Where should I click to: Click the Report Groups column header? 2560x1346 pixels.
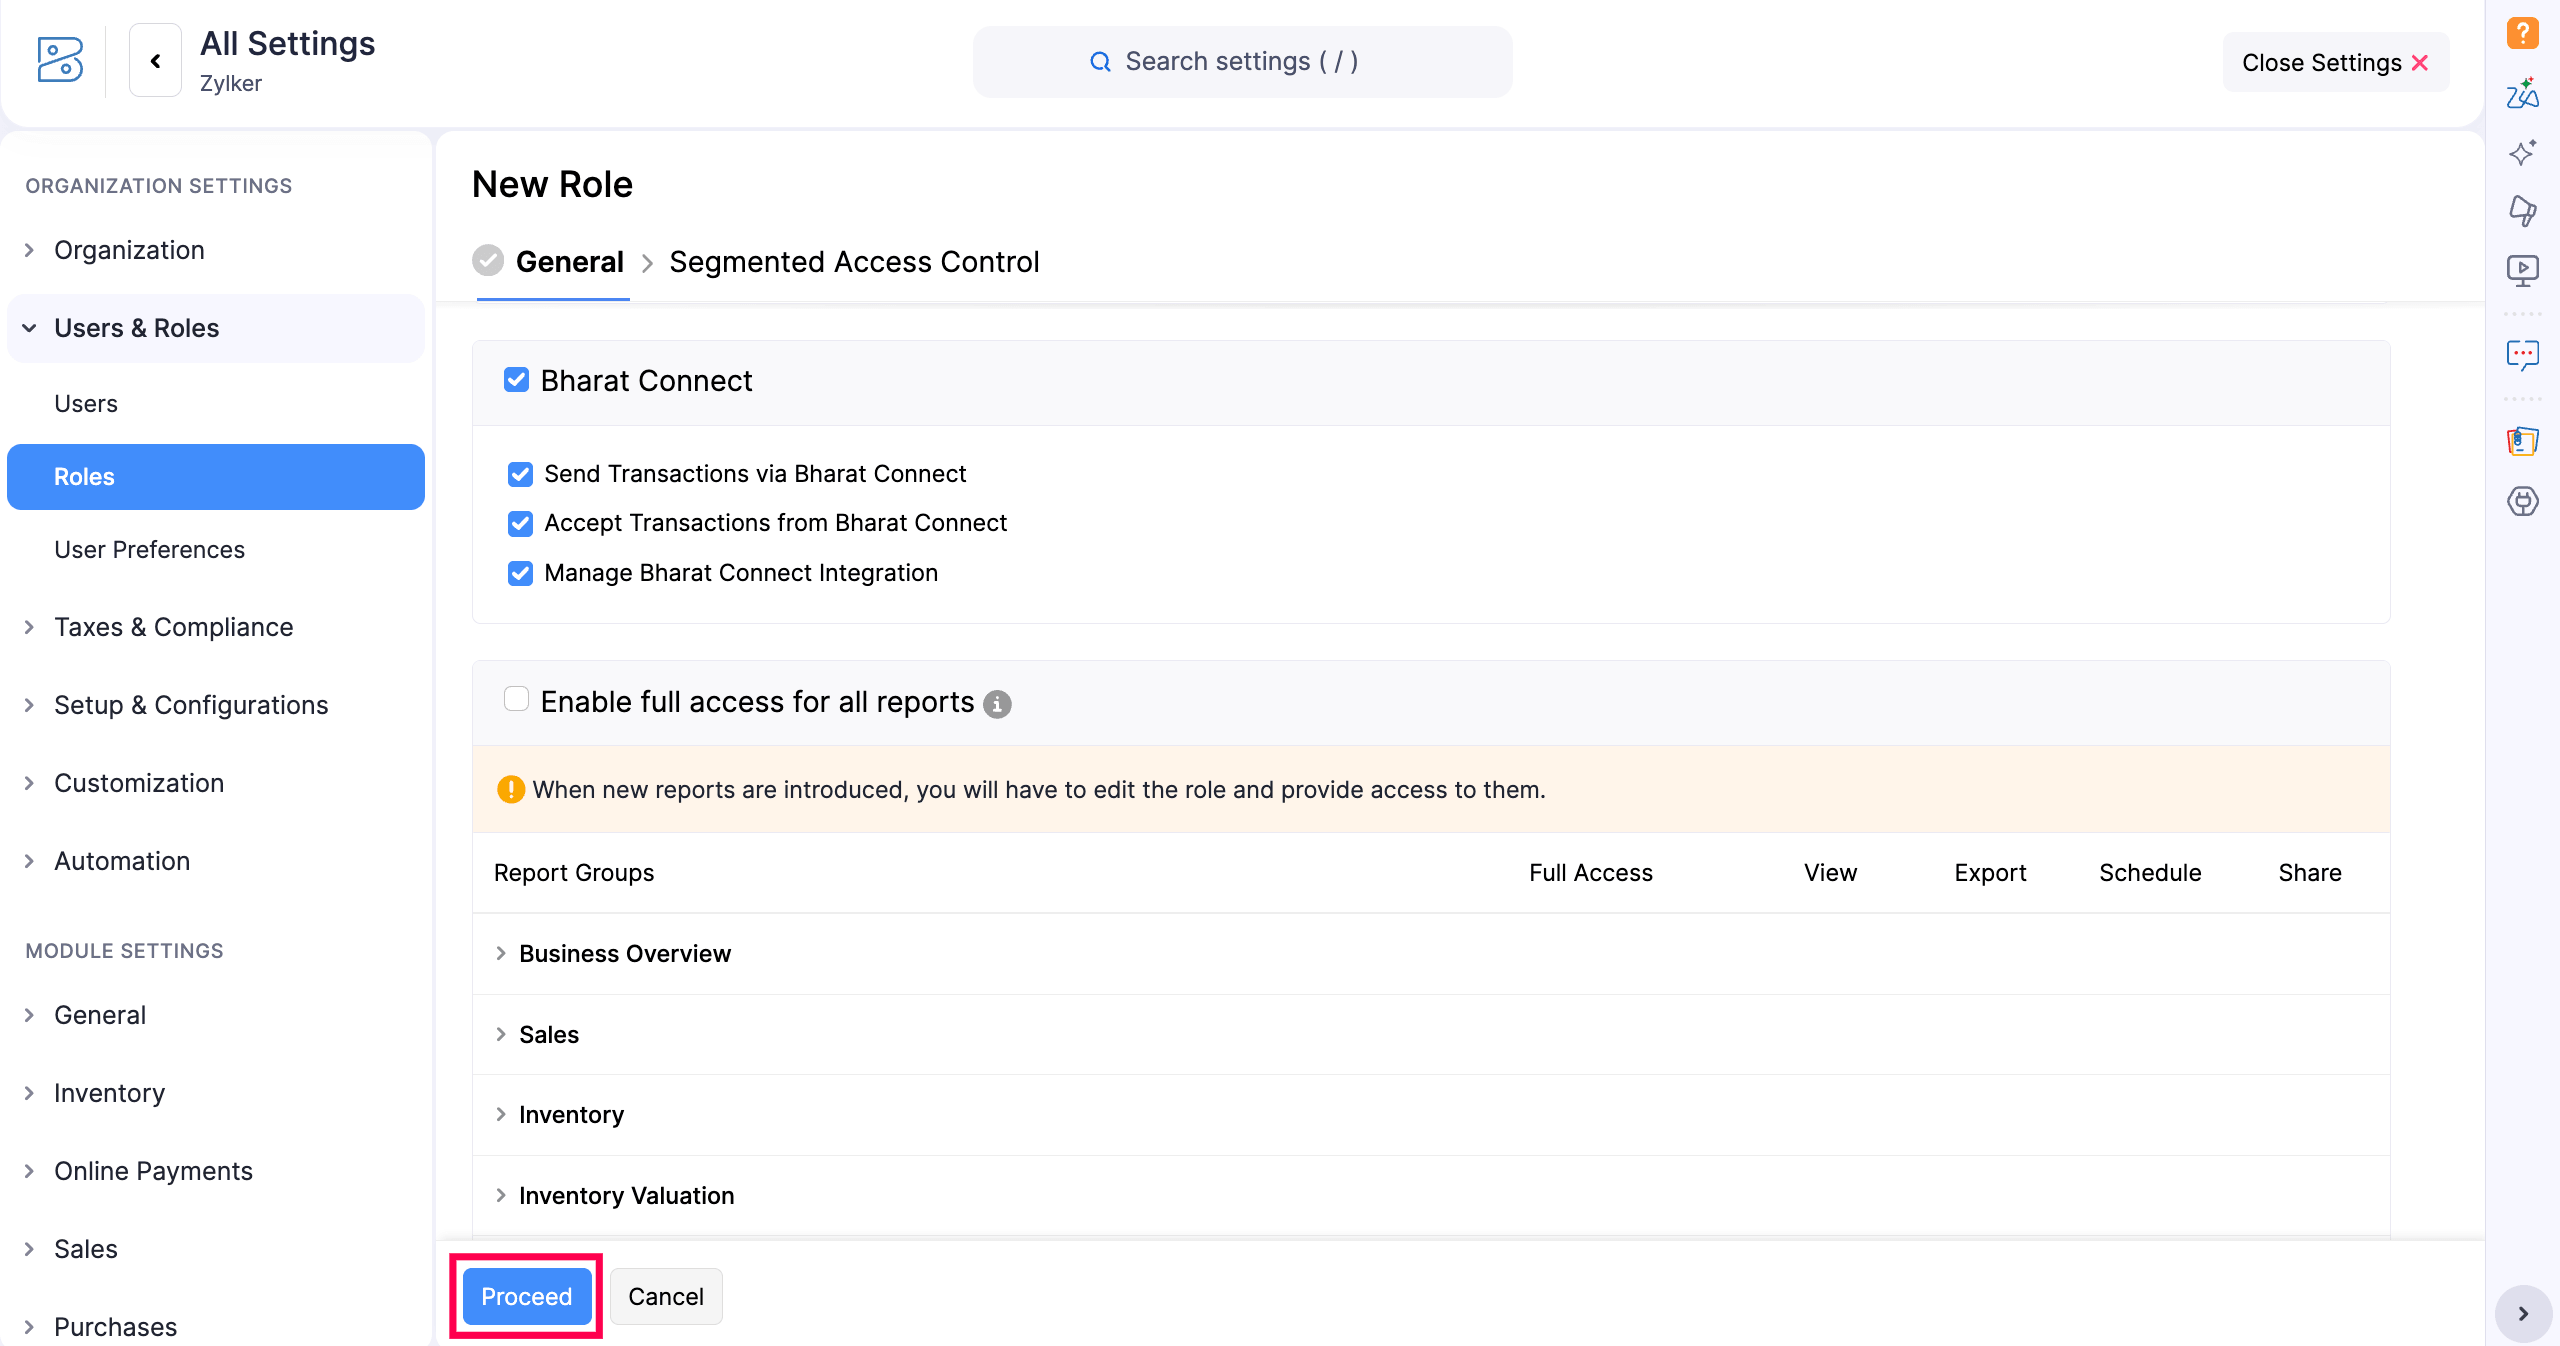pos(574,873)
